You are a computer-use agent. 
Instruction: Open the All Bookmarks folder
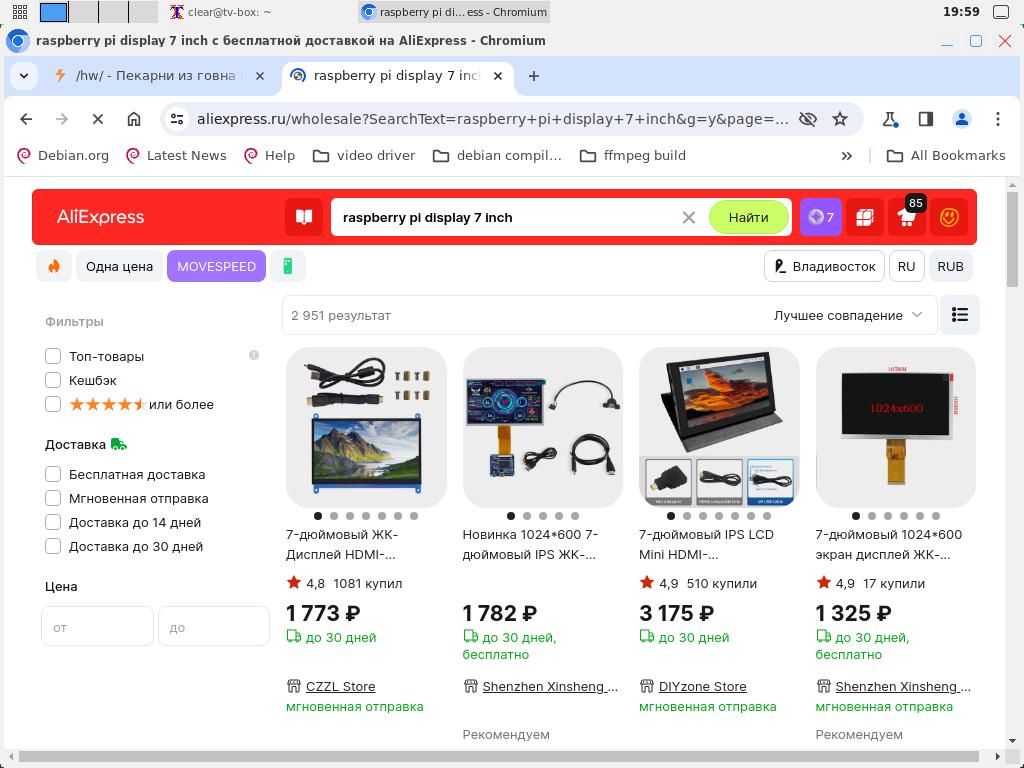[946, 156]
